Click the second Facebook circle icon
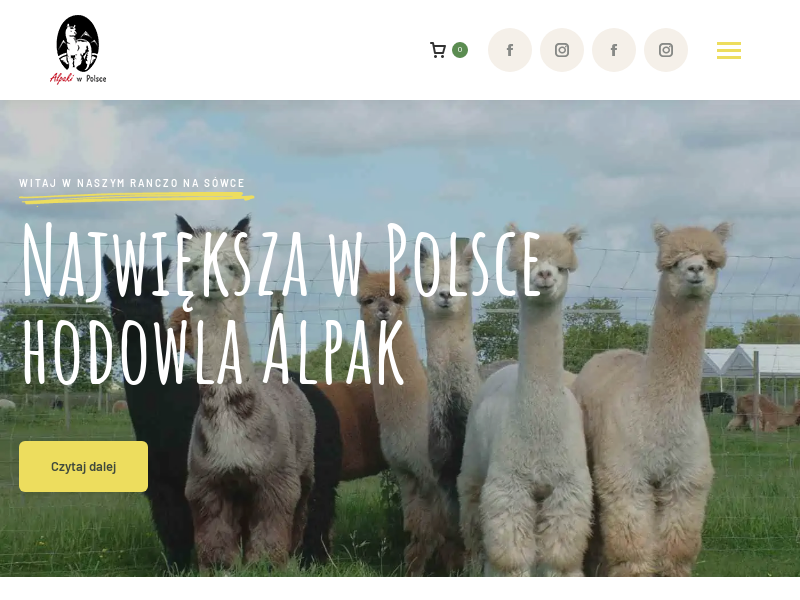Screen dimensions: 800x600 point(614,50)
